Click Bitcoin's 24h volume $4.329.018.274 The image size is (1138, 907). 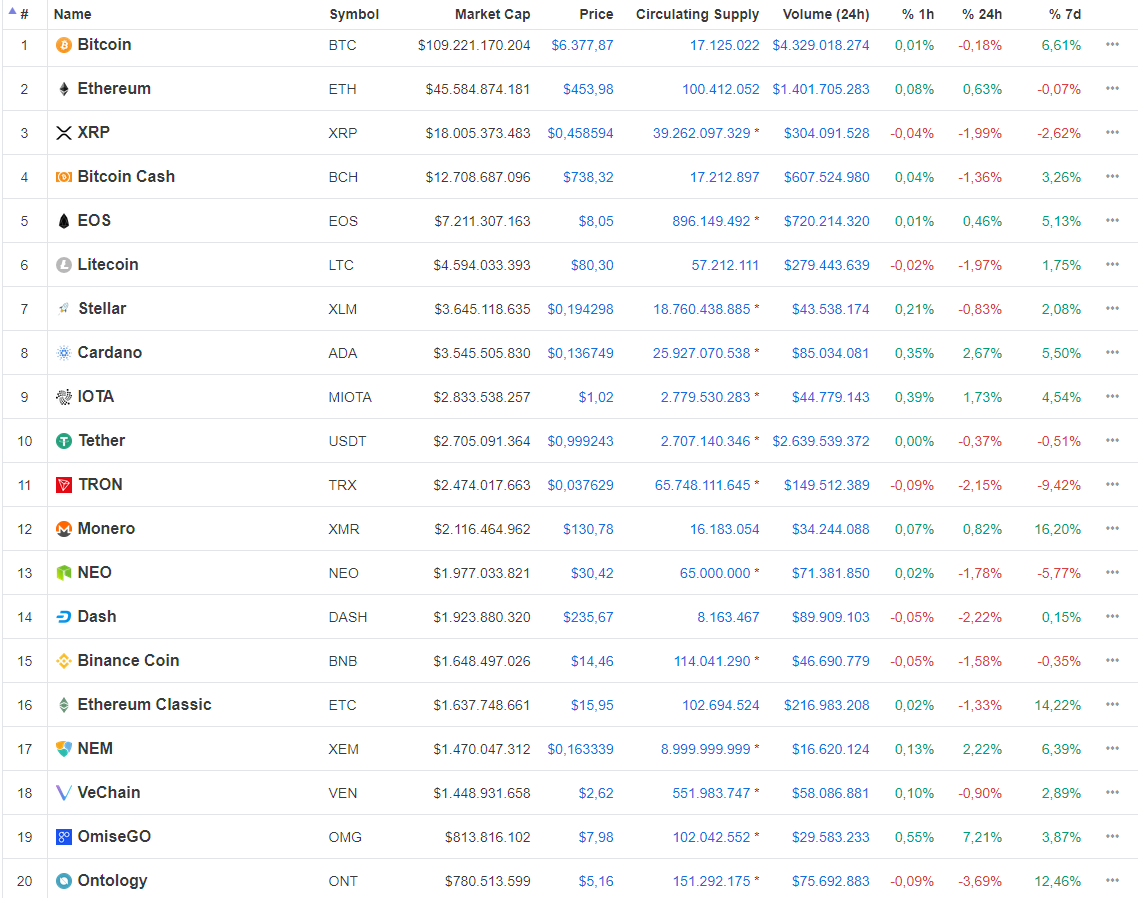coord(821,45)
